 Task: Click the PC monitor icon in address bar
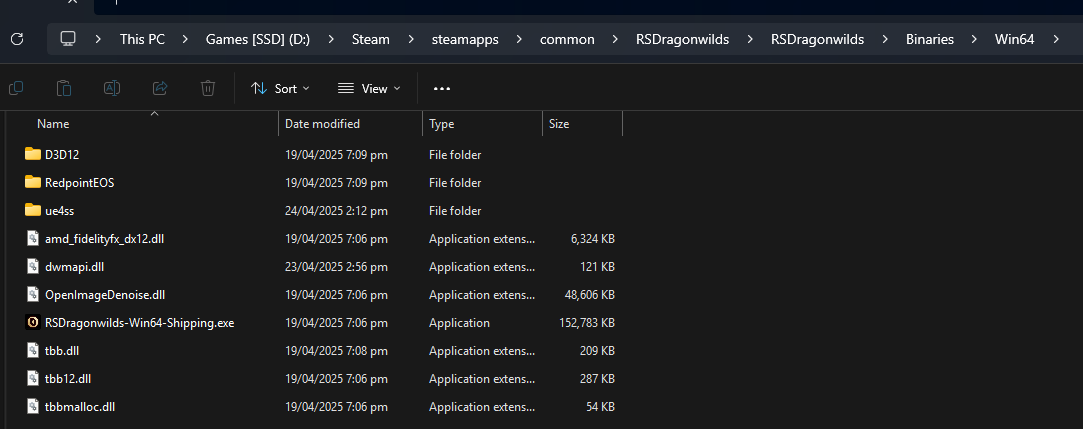click(68, 39)
